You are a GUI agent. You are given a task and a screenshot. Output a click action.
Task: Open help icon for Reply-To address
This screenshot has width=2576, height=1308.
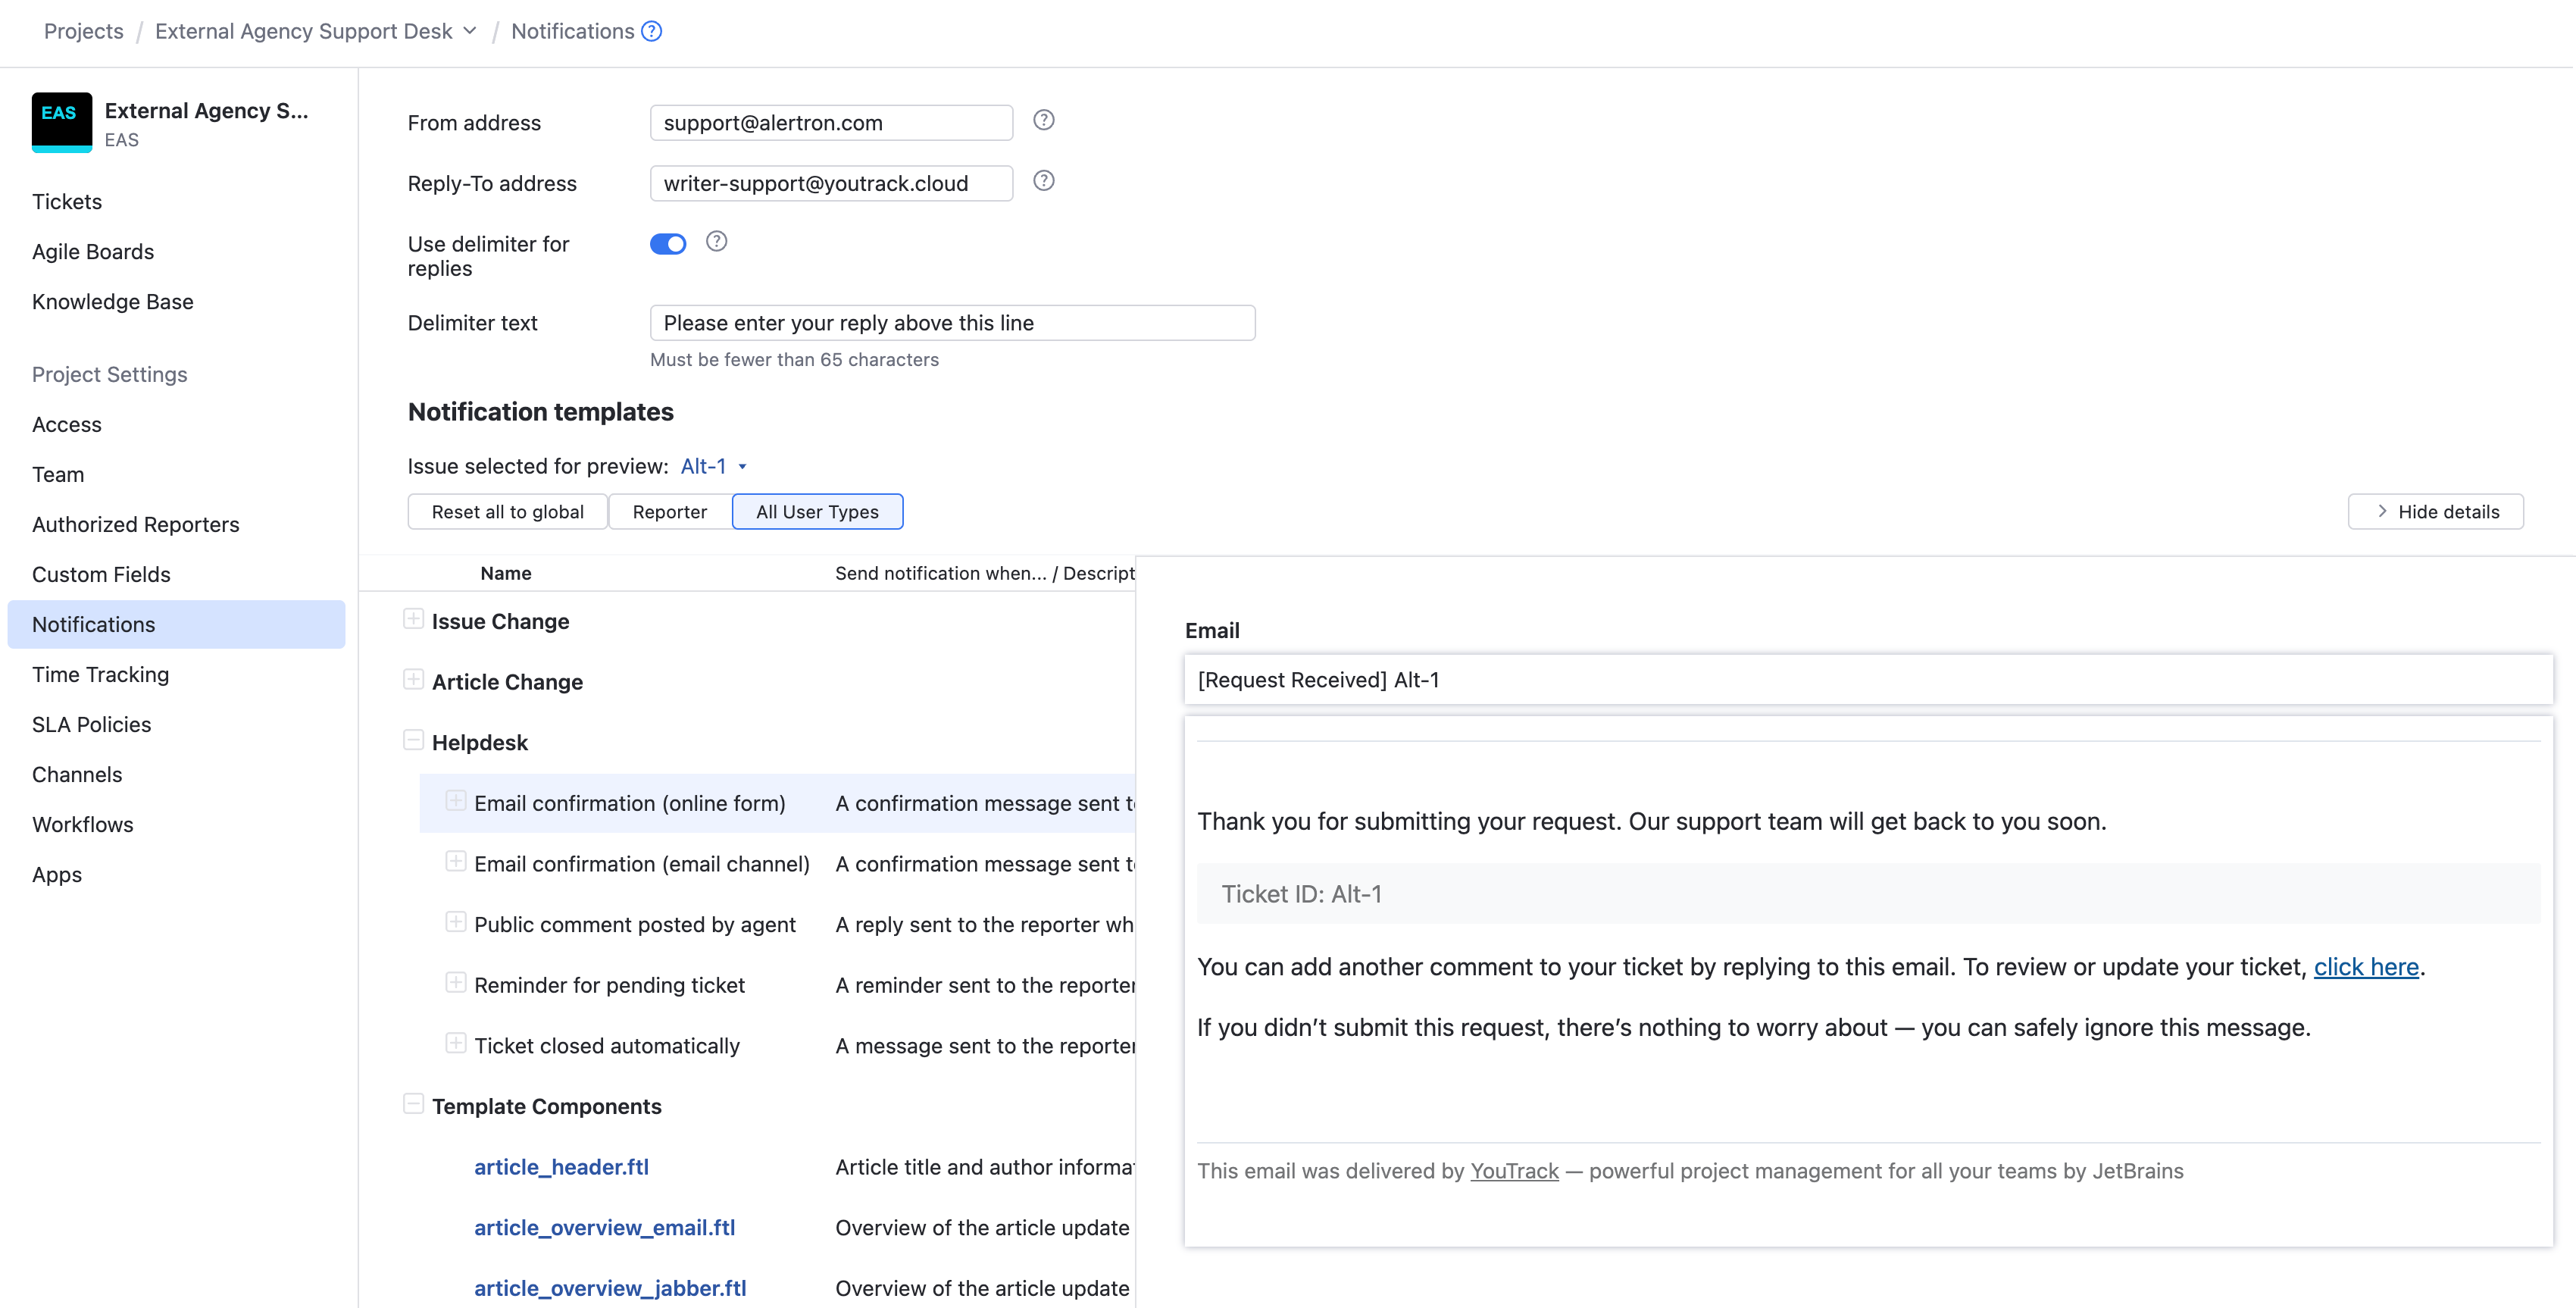[1043, 181]
